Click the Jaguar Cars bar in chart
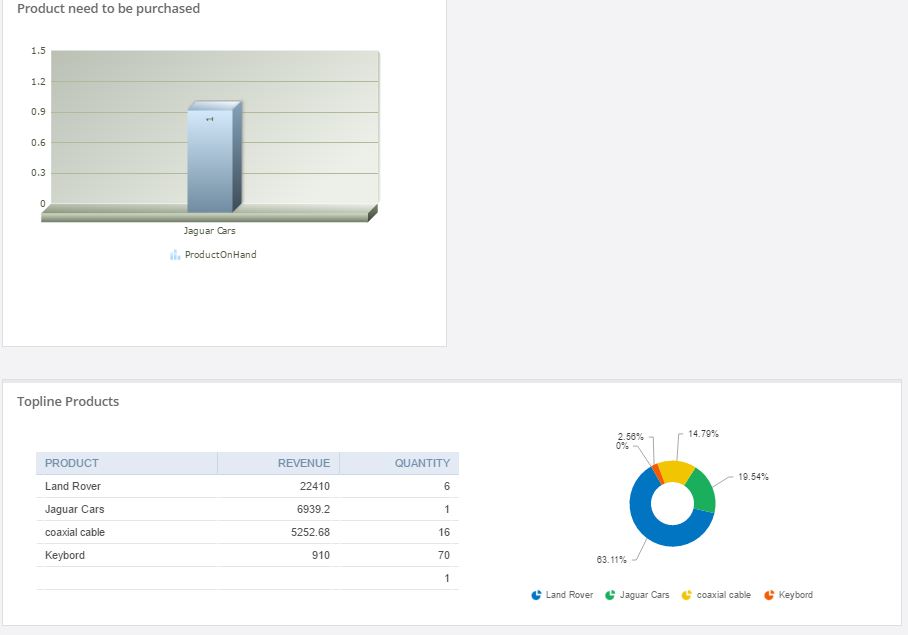The image size is (908, 635). pyautogui.click(x=214, y=157)
